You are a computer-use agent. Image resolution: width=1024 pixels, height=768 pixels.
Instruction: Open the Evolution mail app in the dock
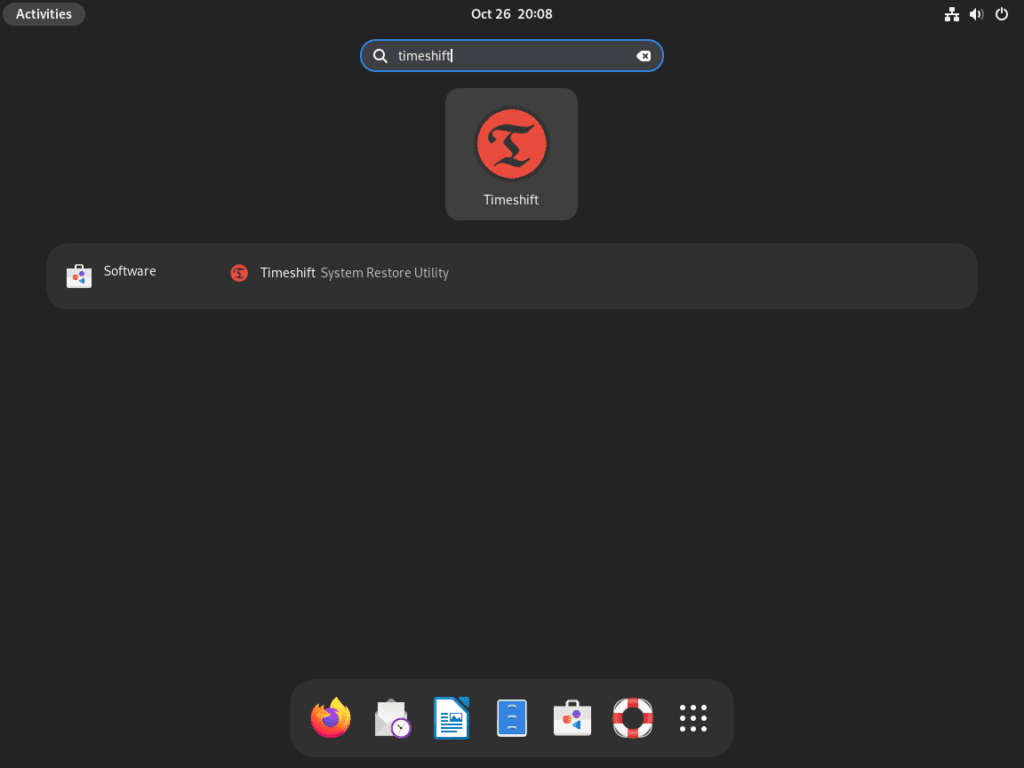[391, 717]
